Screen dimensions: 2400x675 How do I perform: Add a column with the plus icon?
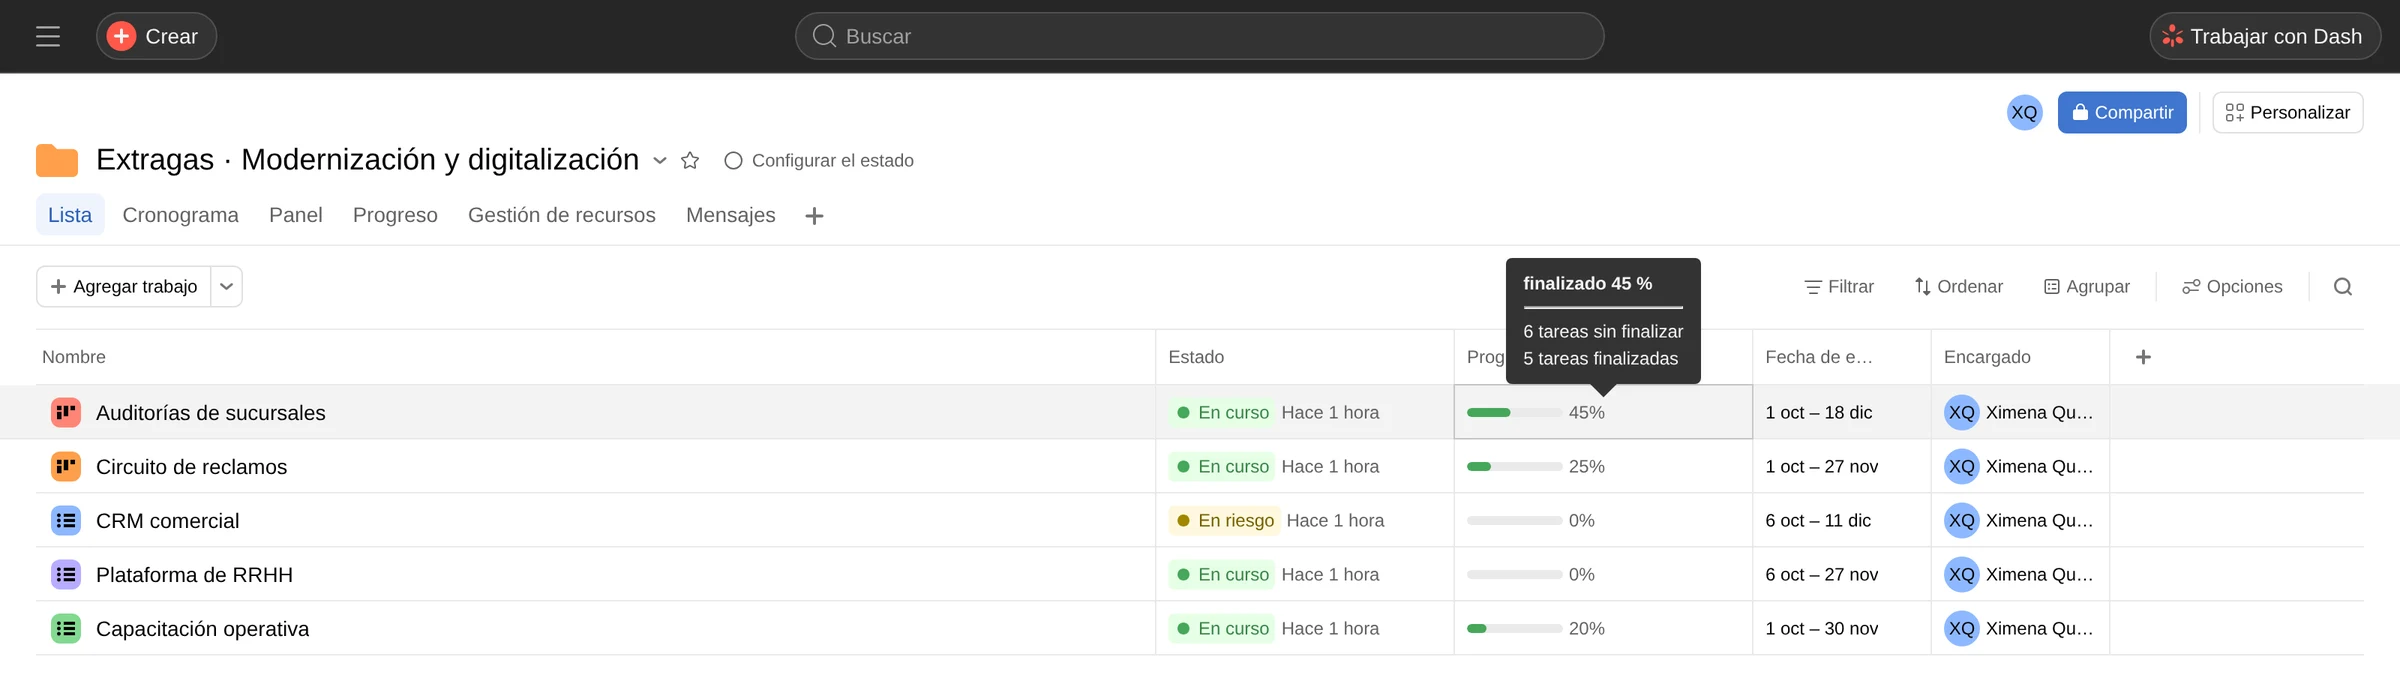[2143, 357]
